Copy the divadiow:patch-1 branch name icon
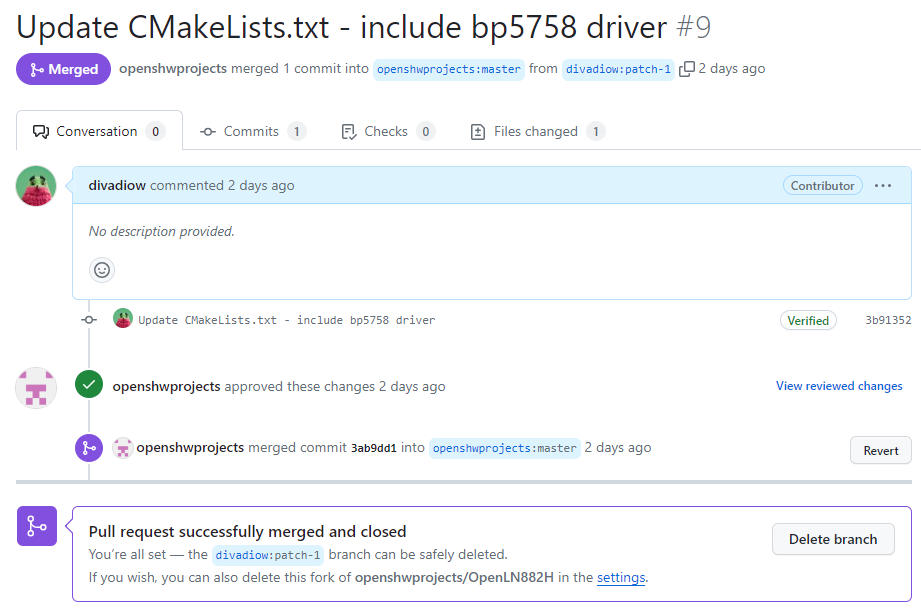Viewport: 921px width, 615px height. click(x=686, y=69)
